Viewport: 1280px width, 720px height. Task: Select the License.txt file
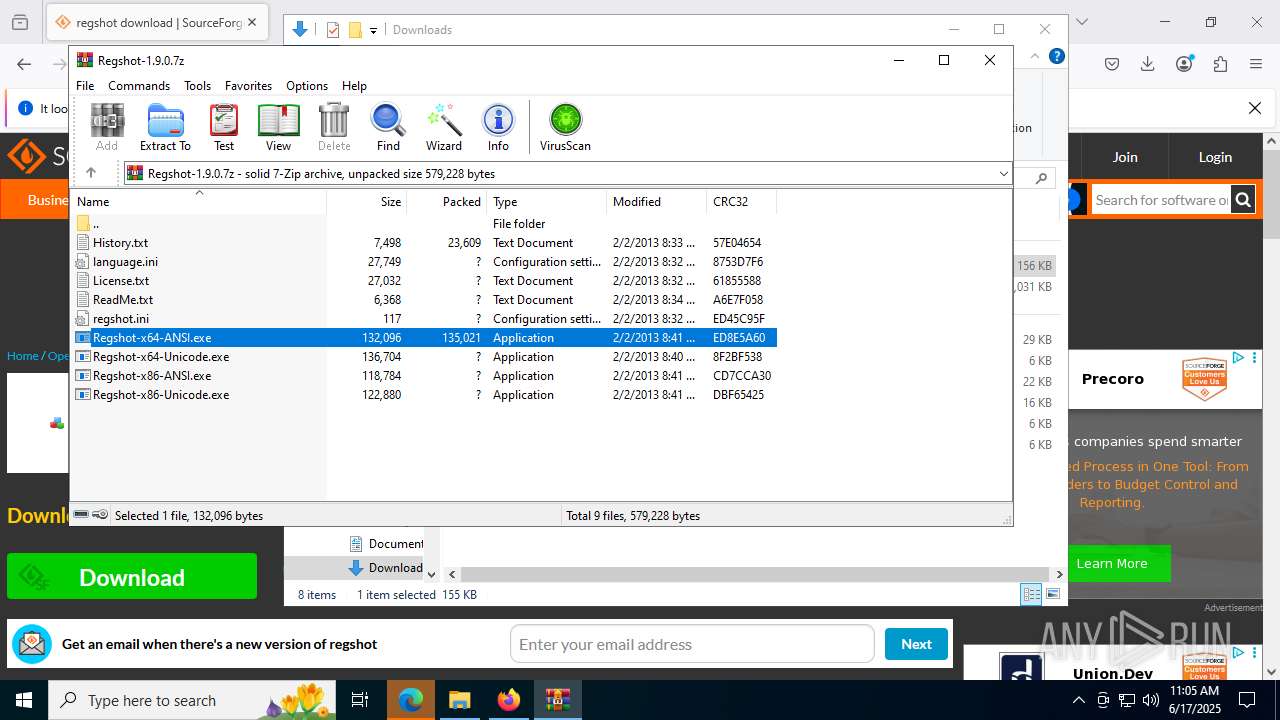425,281
